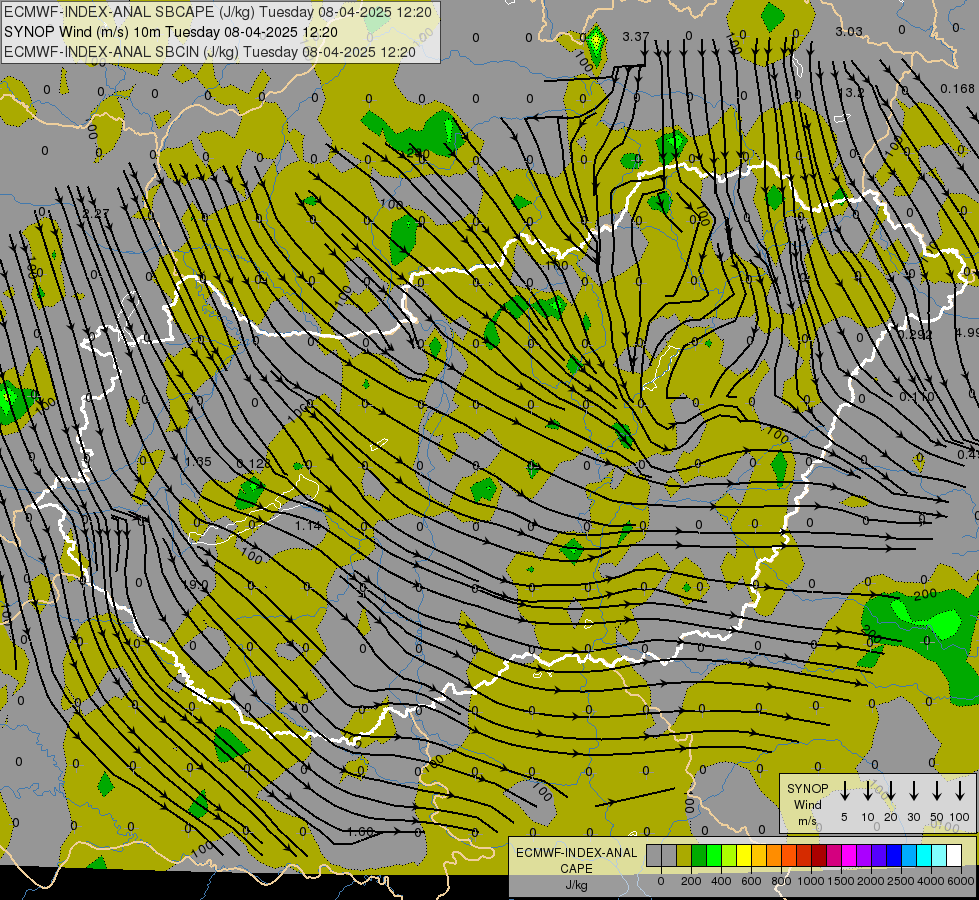Screen dimensions: 979x900
Task: Click the '1.14' wind value on the map
Action: (x=308, y=526)
